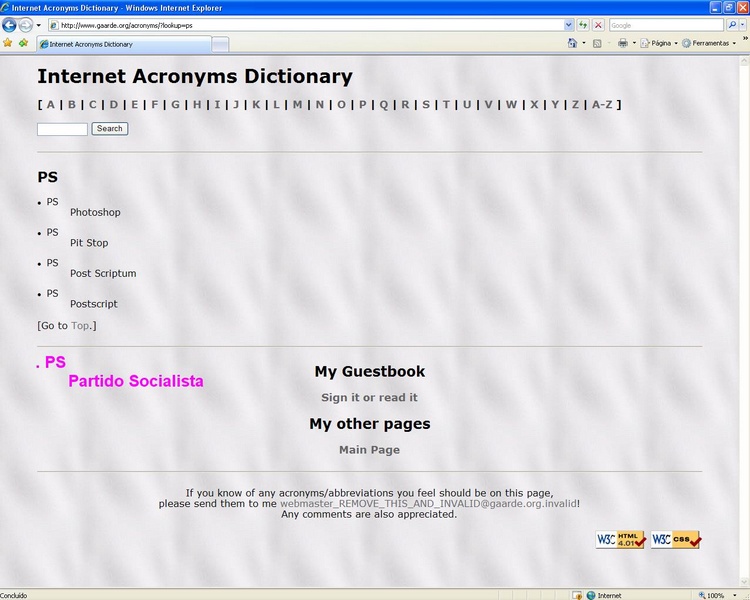Image resolution: width=750 pixels, height=600 pixels.
Task: Go to letter C index
Action: coord(92,104)
